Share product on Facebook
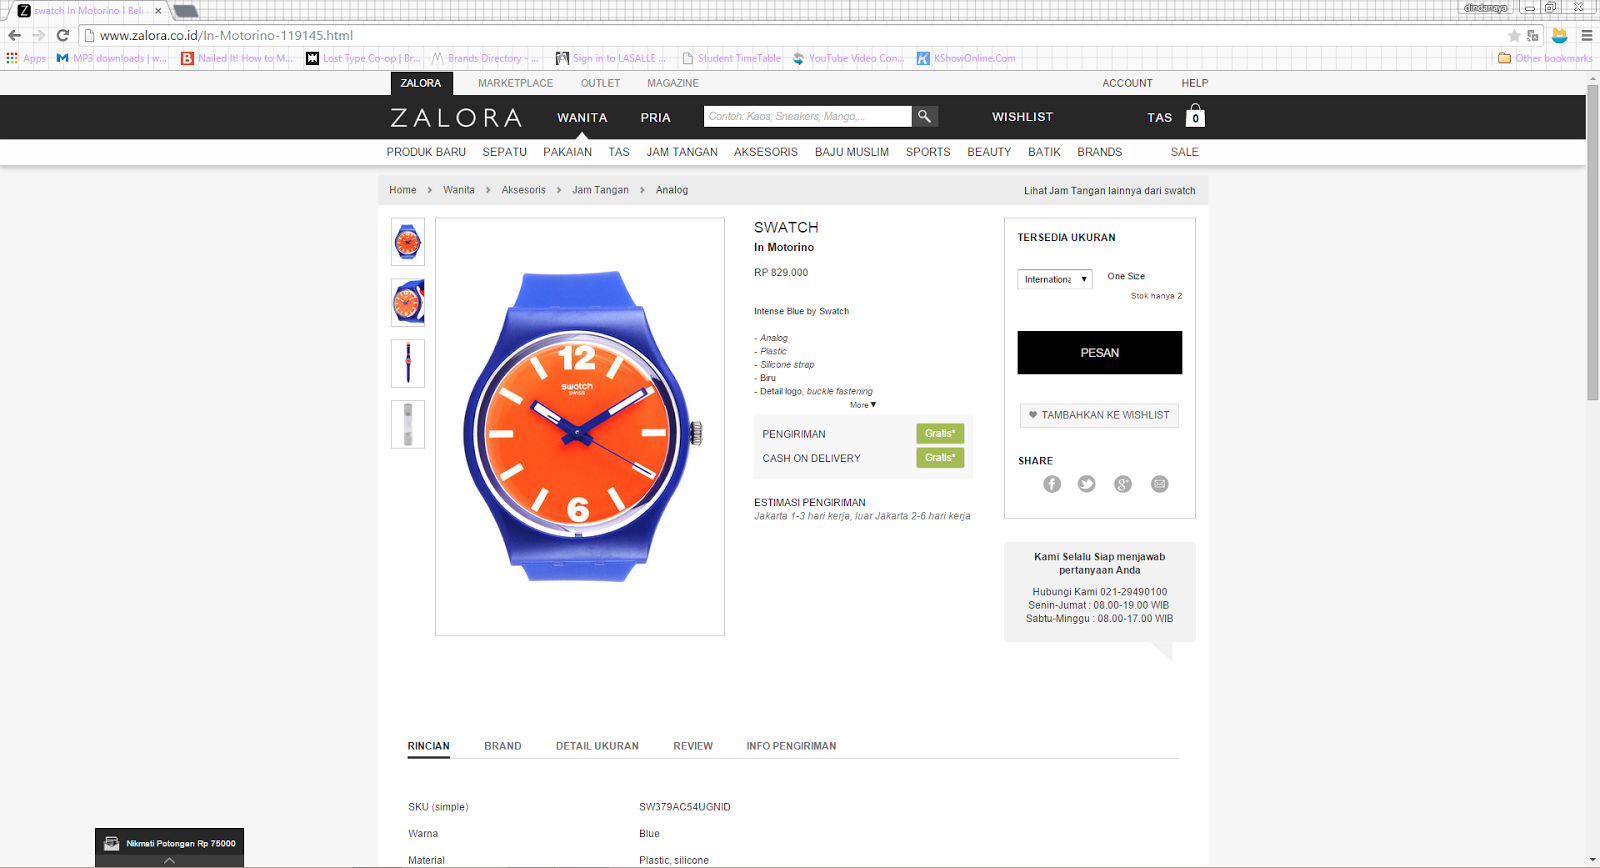This screenshot has height=868, width=1600. pyautogui.click(x=1052, y=484)
